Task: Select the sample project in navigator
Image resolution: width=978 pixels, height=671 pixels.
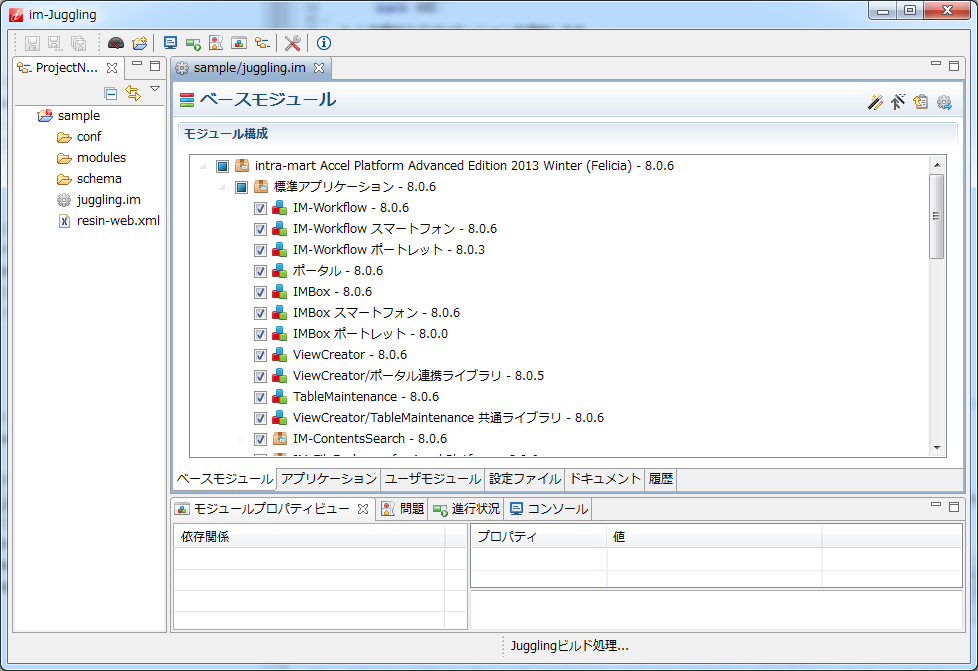Action: [79, 116]
